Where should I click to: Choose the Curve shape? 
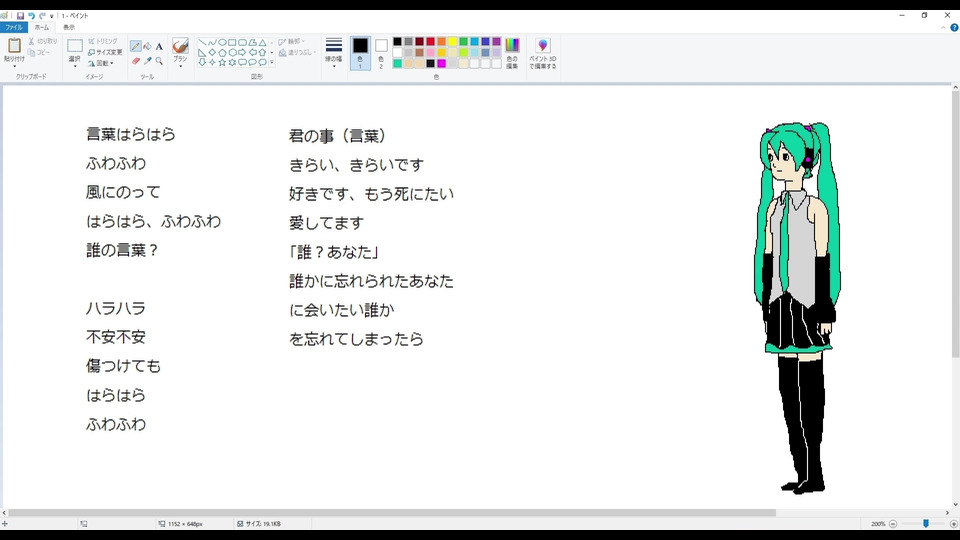(212, 42)
